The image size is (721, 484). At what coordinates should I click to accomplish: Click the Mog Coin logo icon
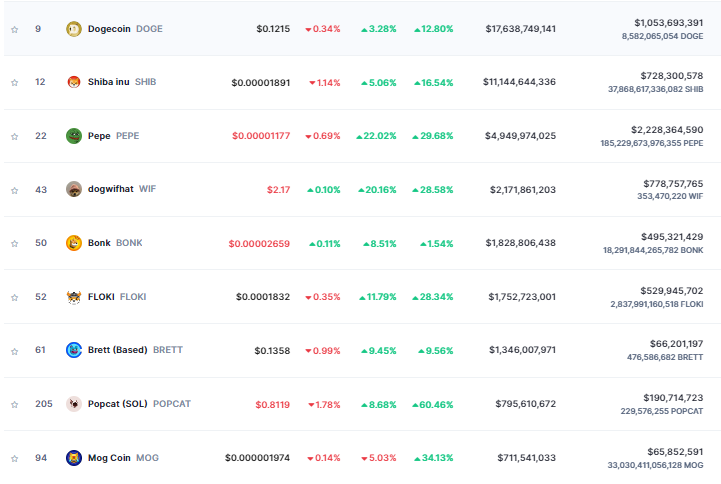pos(74,458)
